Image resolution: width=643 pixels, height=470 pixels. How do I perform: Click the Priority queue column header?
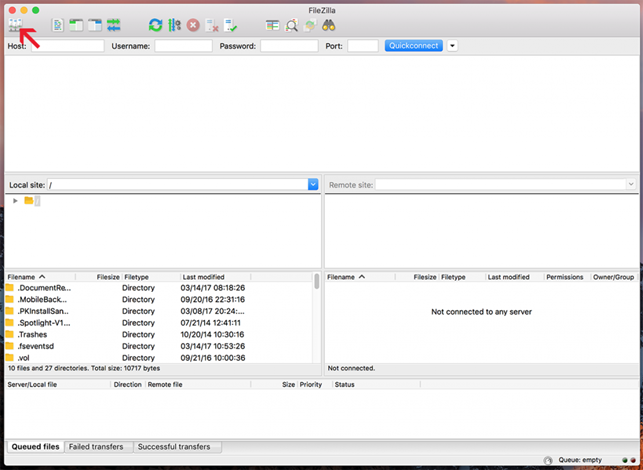tap(315, 384)
